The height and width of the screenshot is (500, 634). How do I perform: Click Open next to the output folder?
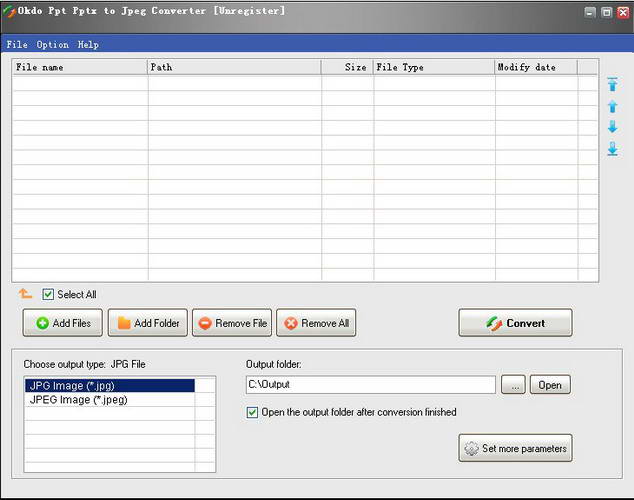[550, 385]
